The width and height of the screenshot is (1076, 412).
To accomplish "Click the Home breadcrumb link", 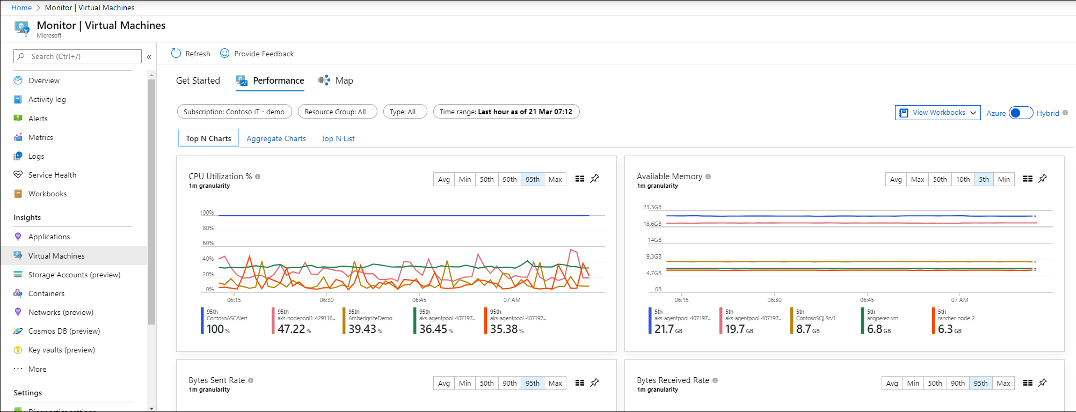I will tap(20, 7).
